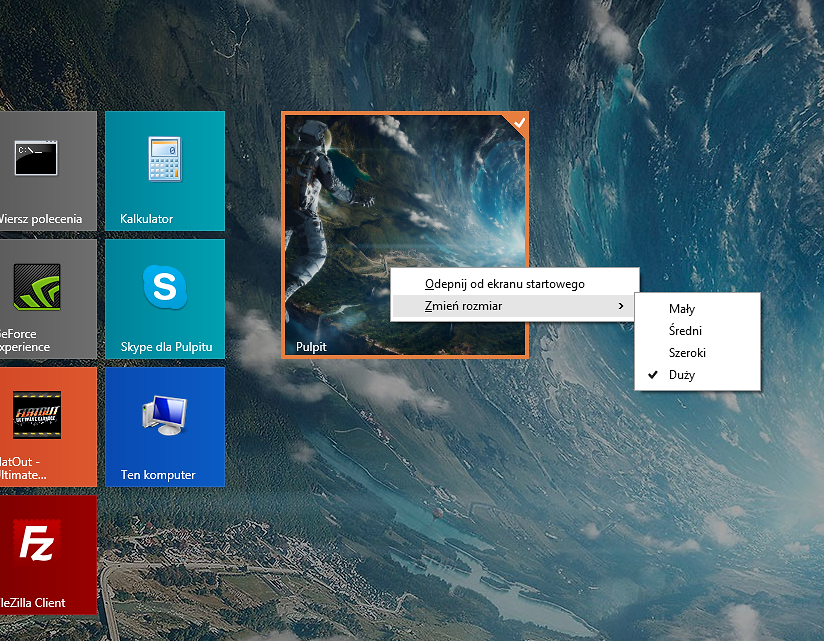The height and width of the screenshot is (641, 824).
Task: Set tile size to Szeroki
Action: [x=697, y=353]
